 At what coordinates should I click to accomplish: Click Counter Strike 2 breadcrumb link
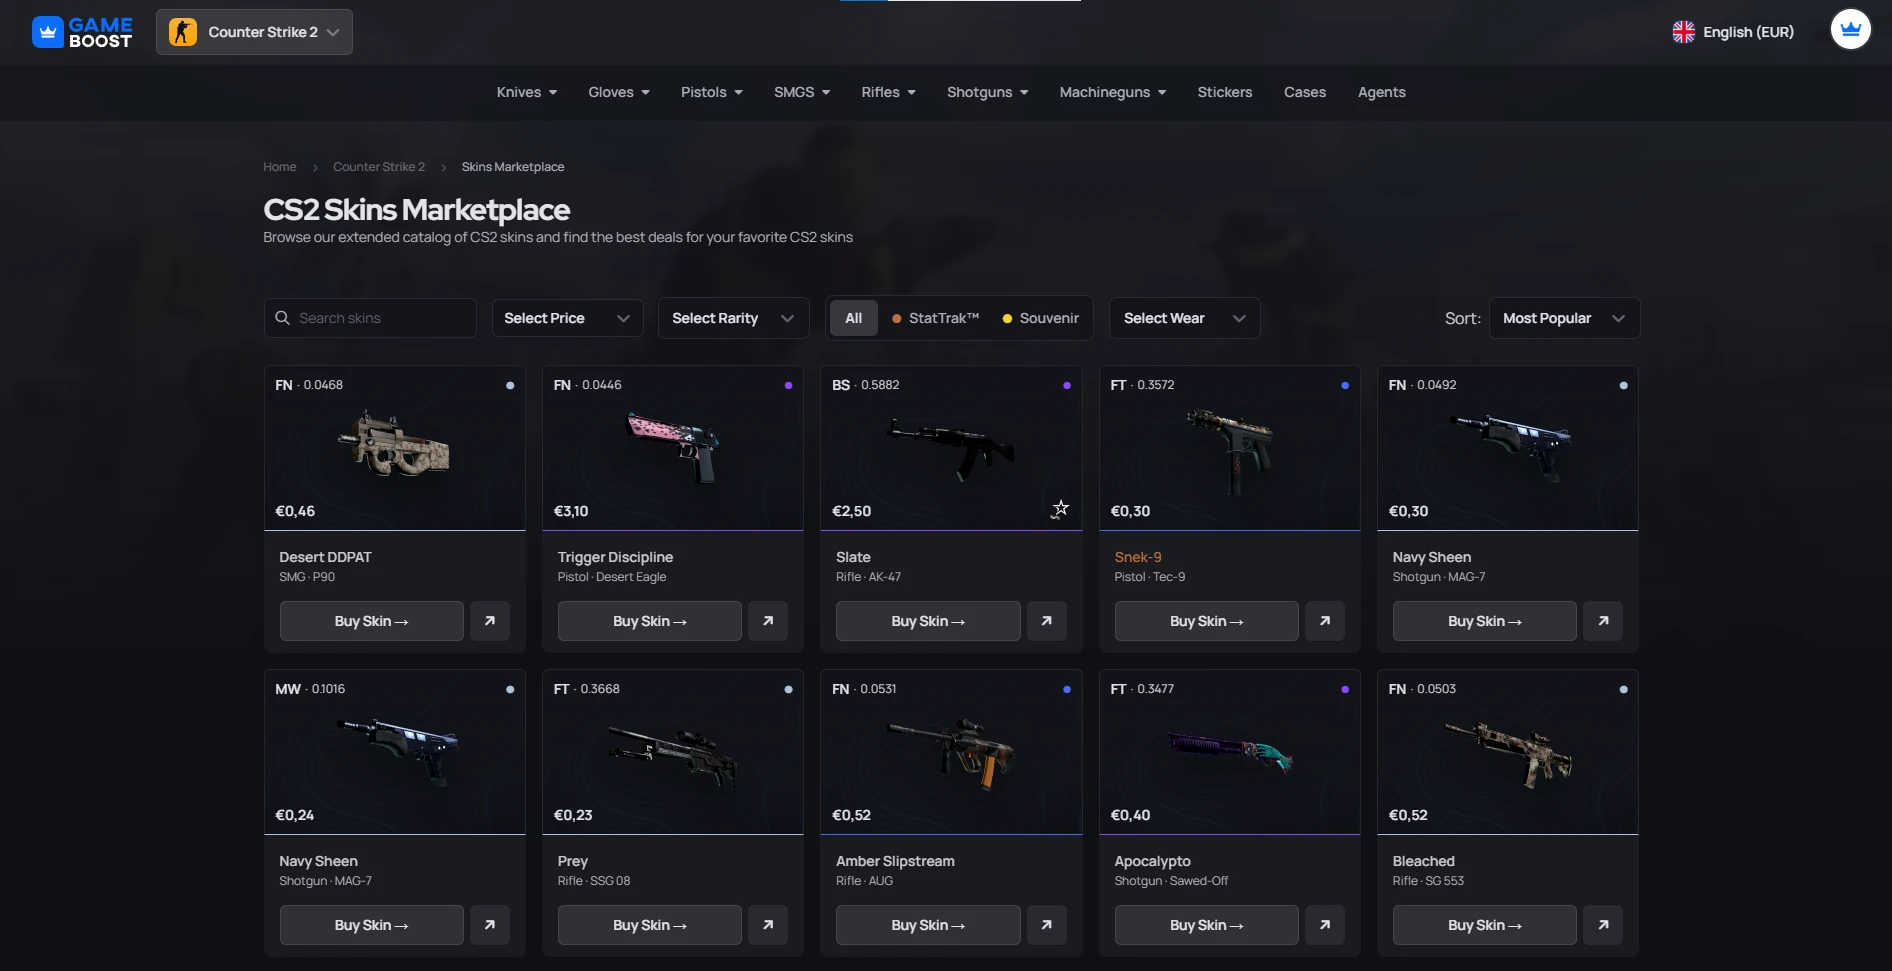[379, 167]
